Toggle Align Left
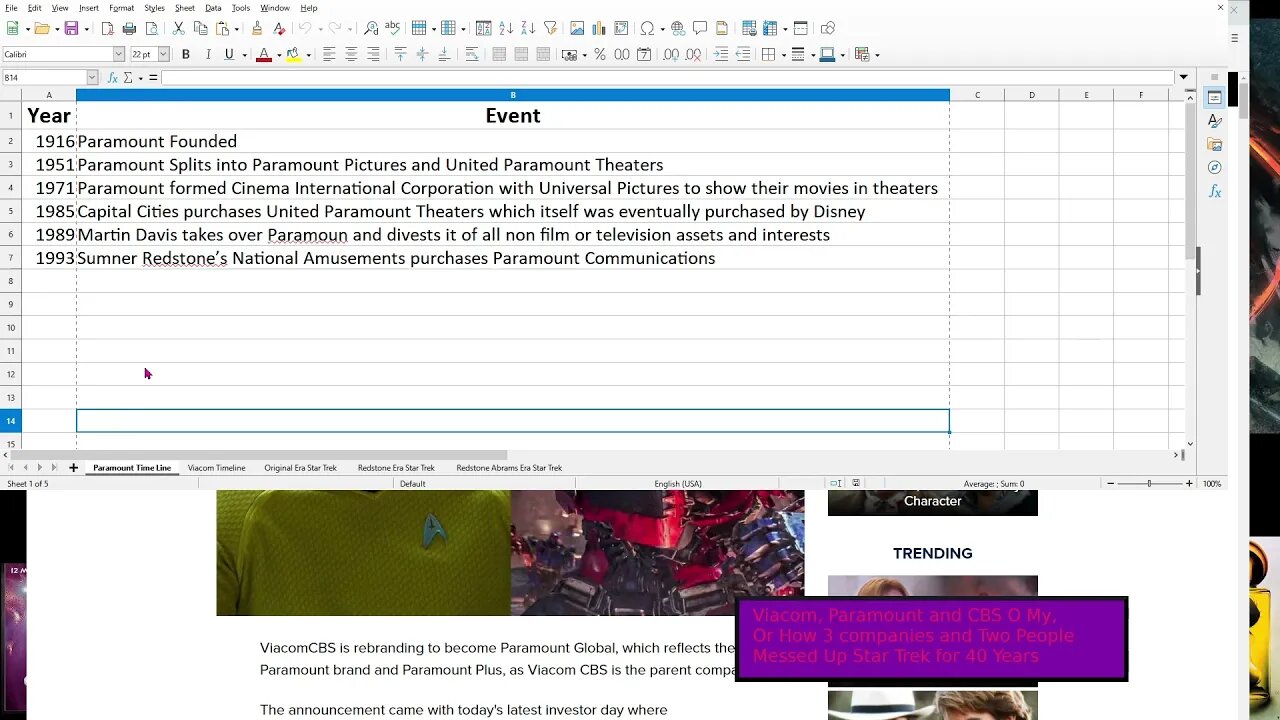This screenshot has width=1280, height=720. point(328,54)
